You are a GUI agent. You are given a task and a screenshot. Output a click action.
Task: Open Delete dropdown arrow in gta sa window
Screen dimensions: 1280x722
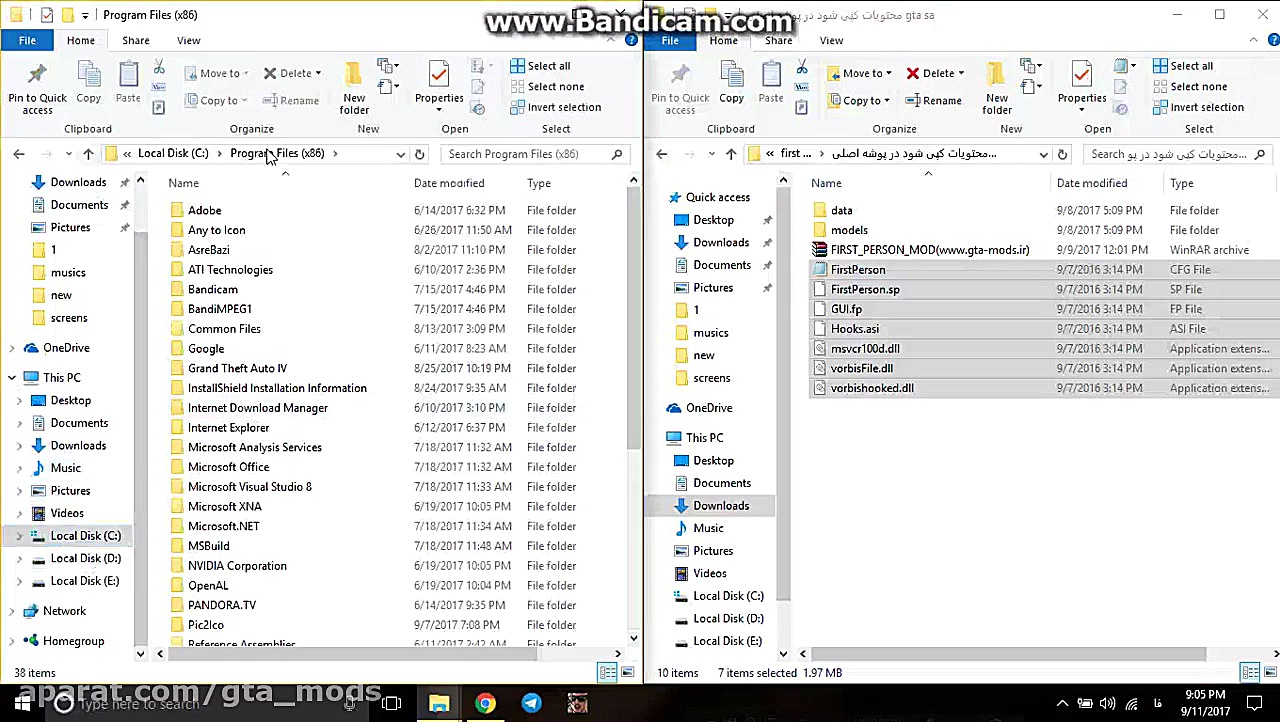961,73
